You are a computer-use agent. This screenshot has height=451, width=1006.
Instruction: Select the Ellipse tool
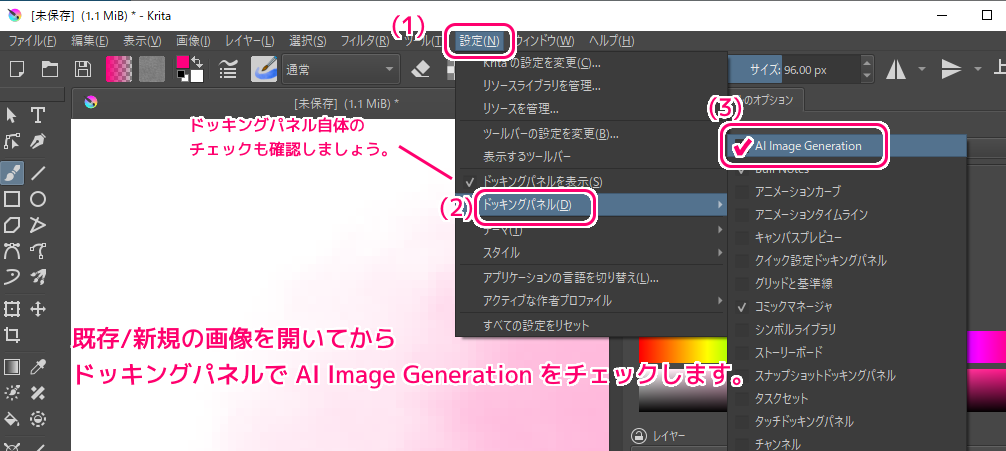pos(38,199)
